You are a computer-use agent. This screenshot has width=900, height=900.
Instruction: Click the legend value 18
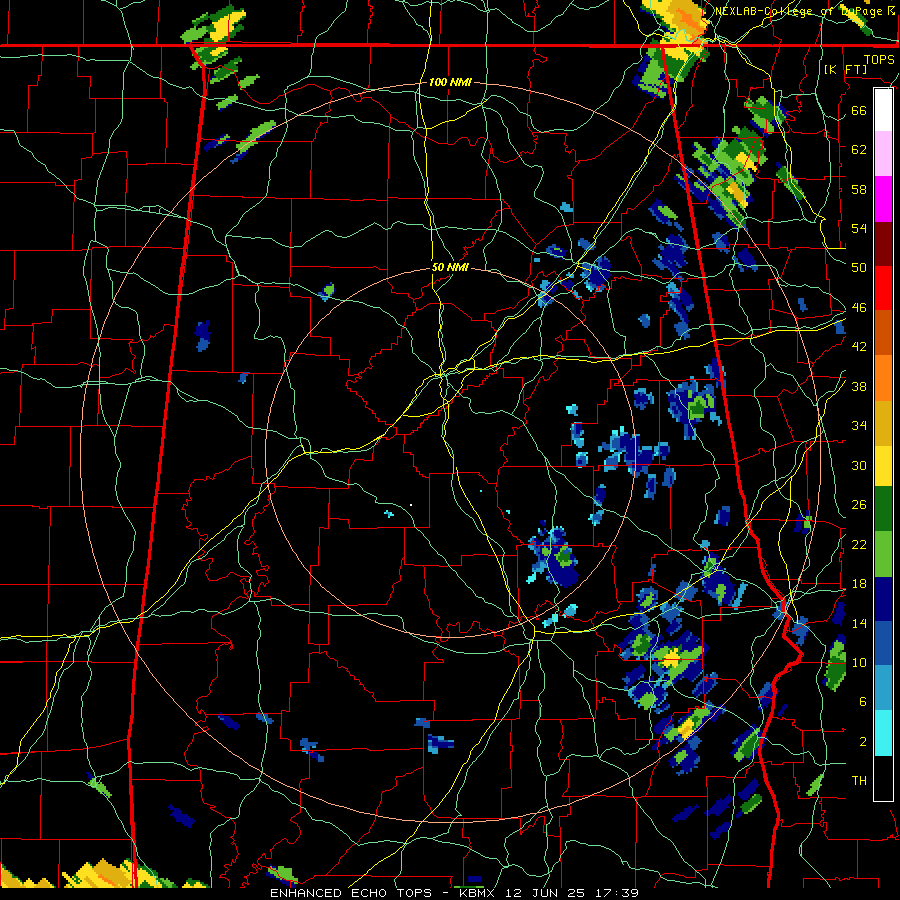click(859, 584)
